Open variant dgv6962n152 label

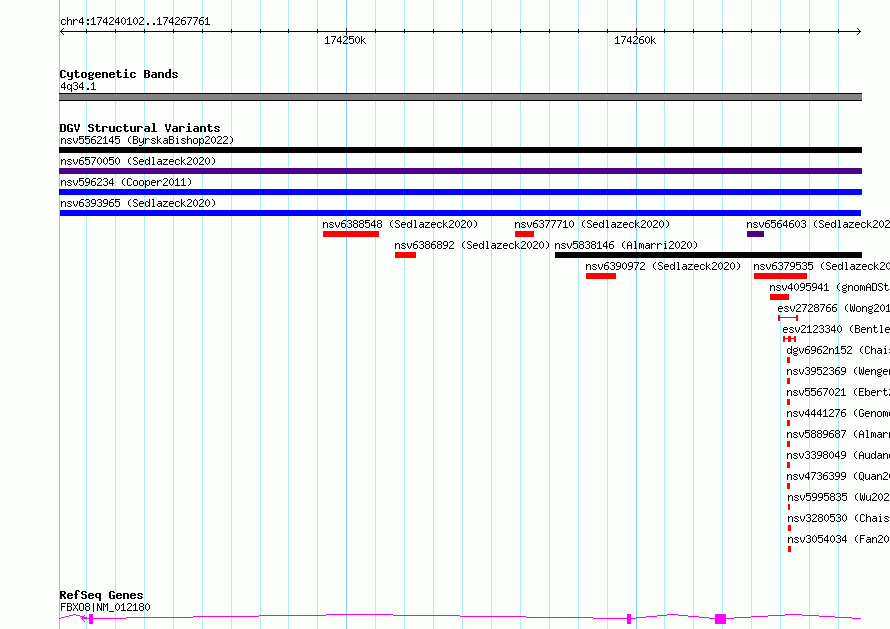(x=838, y=350)
